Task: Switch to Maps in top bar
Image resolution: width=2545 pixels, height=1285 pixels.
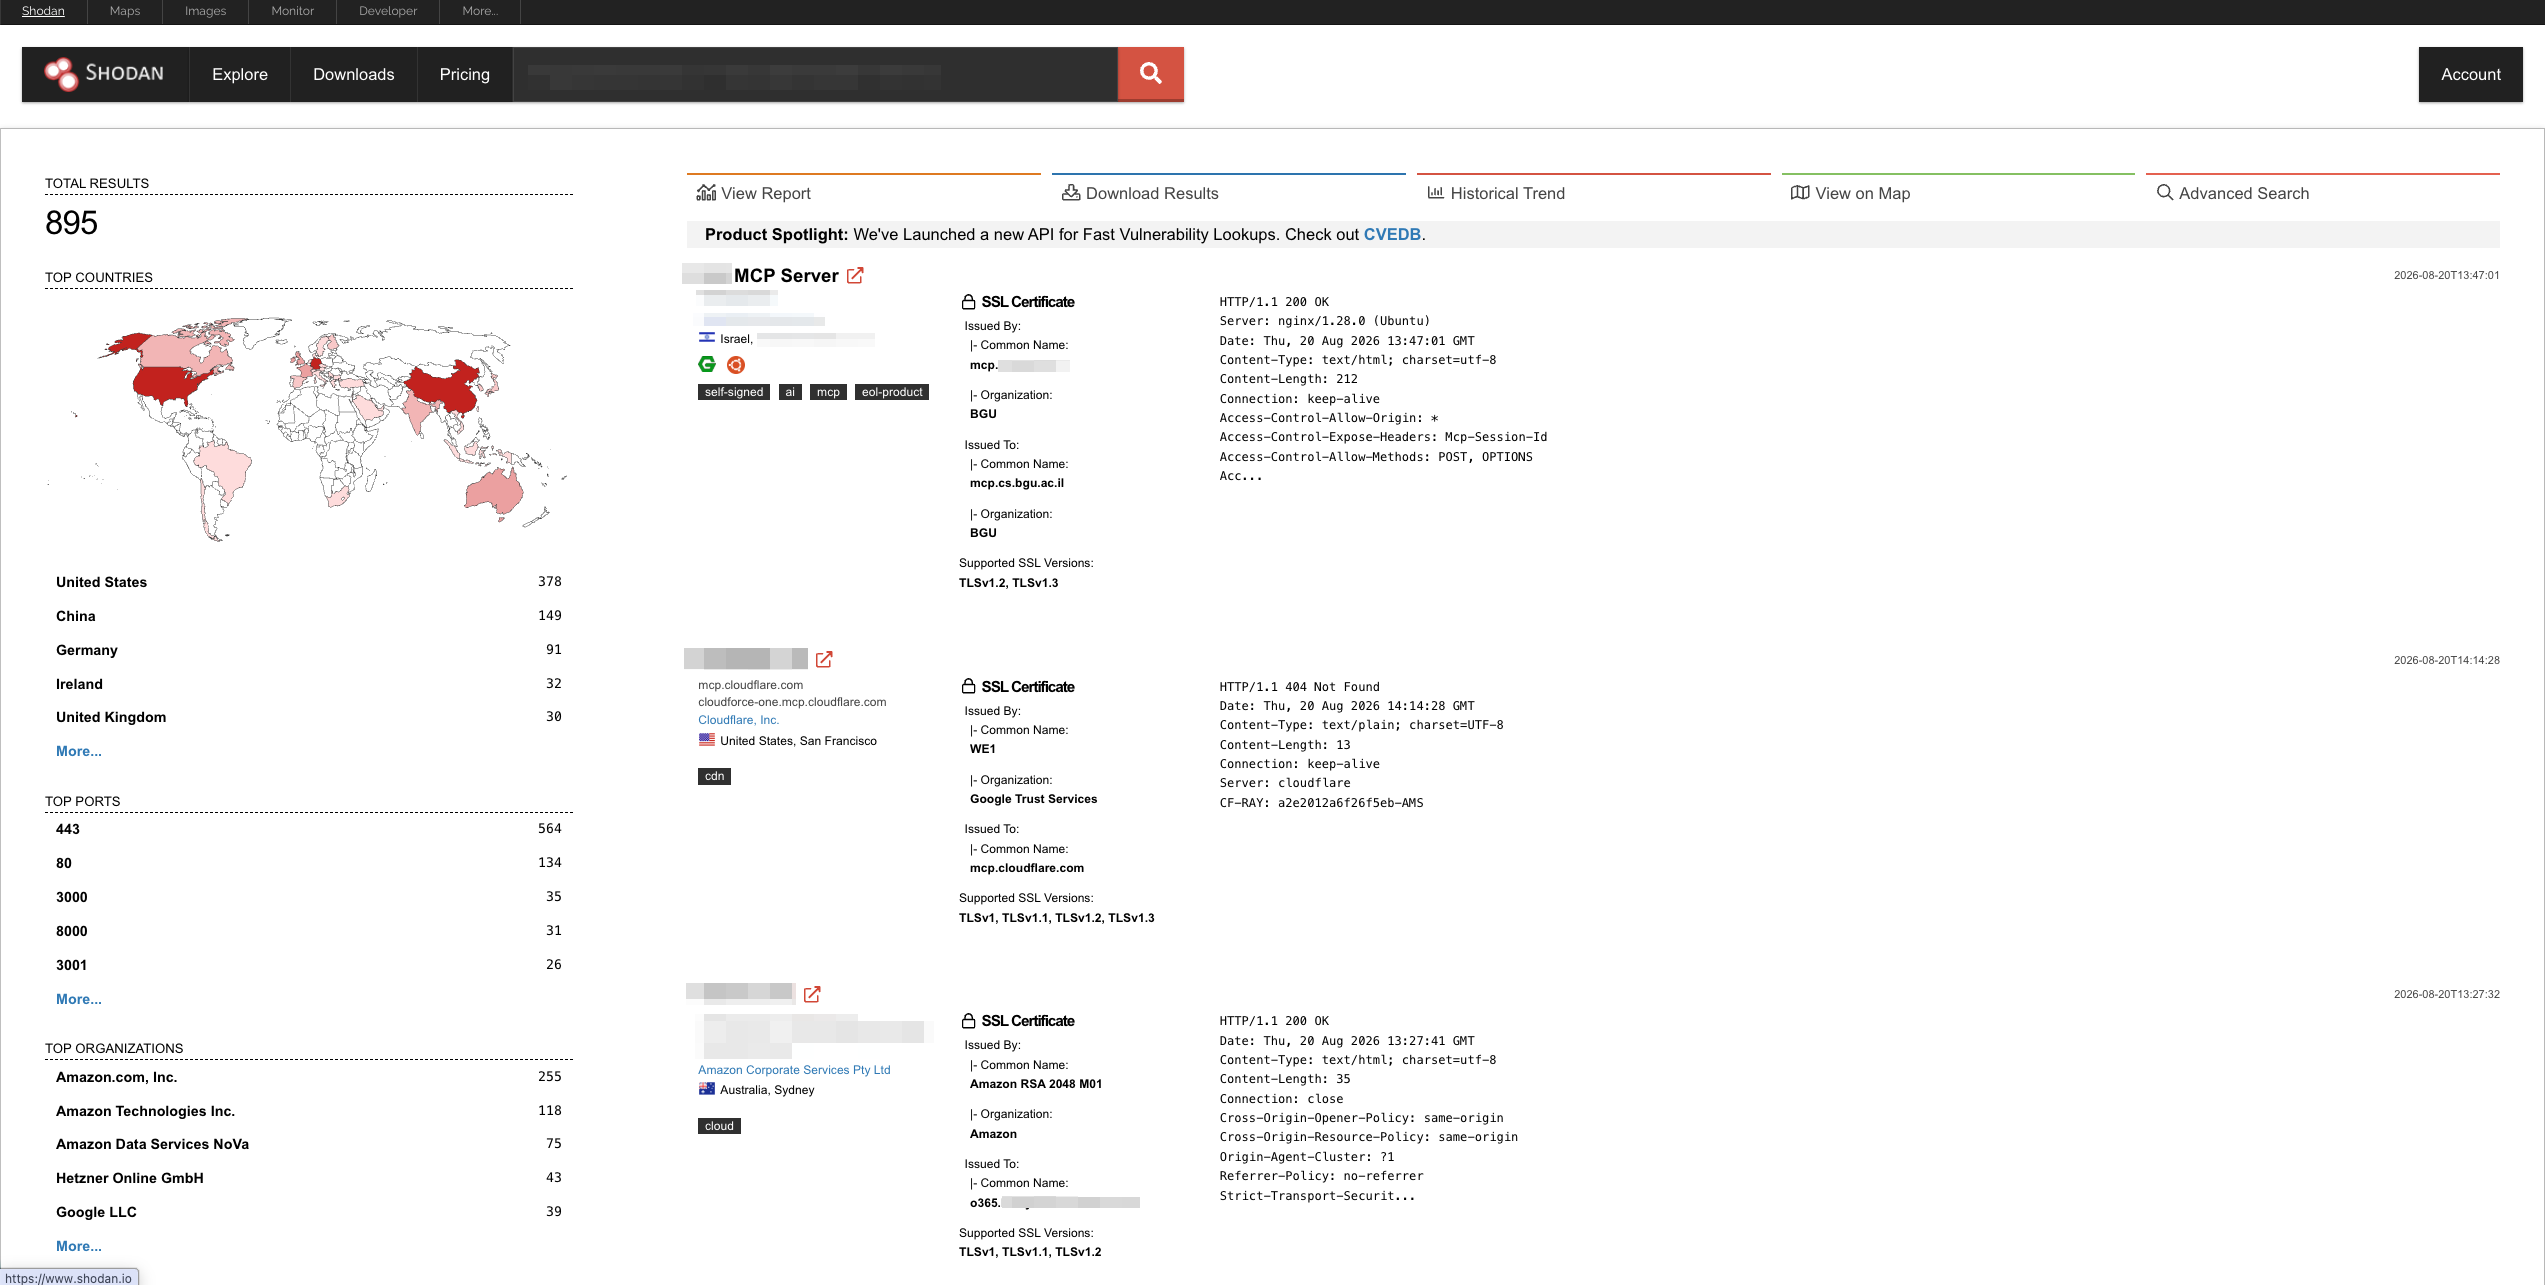Action: [125, 11]
